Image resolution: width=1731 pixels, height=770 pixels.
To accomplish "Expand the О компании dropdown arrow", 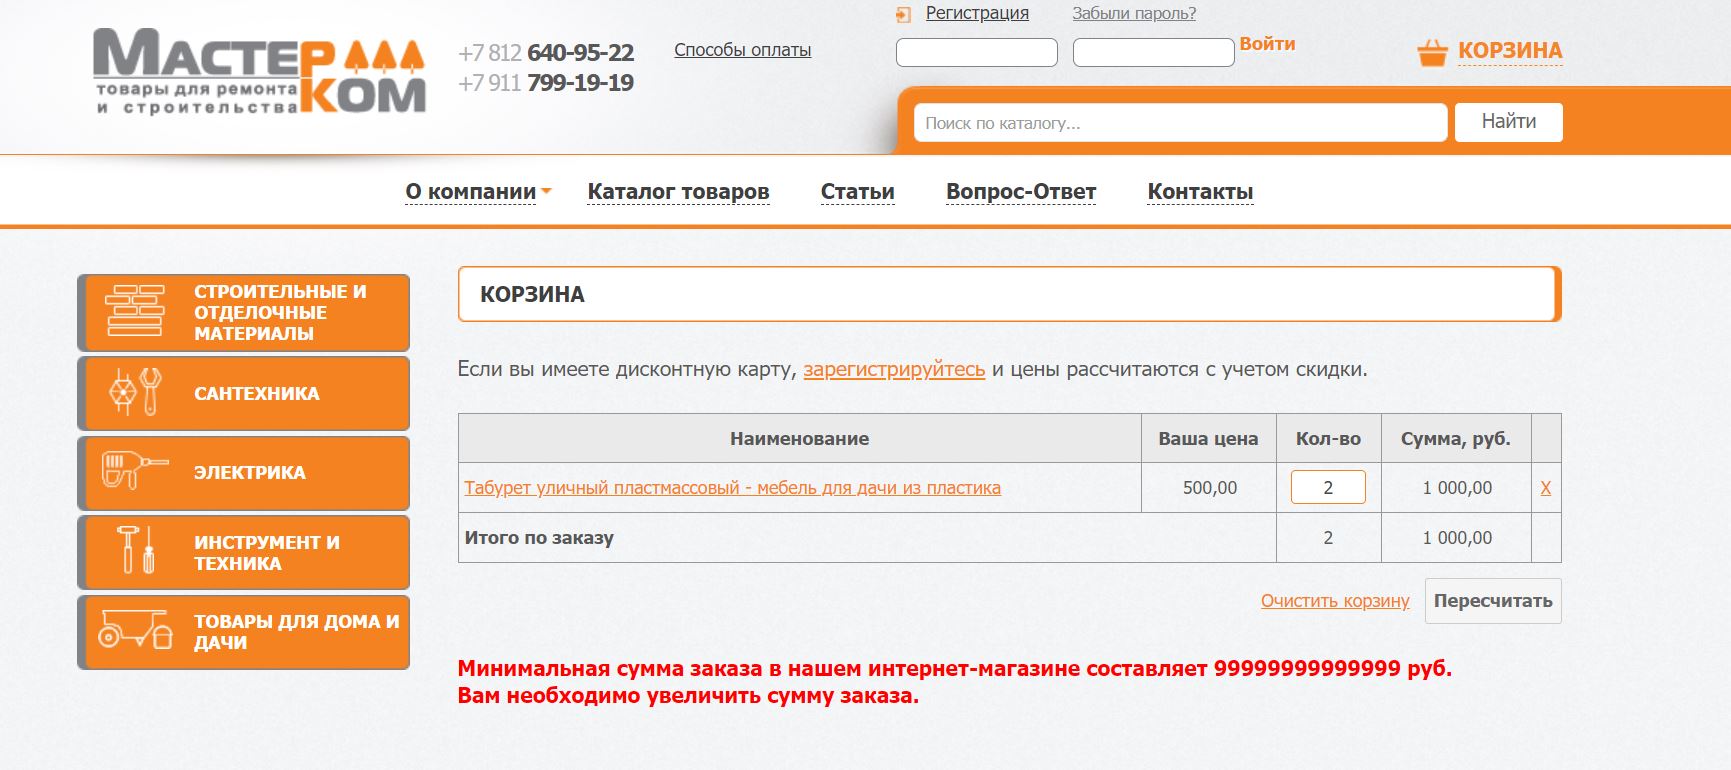I will 546,191.
